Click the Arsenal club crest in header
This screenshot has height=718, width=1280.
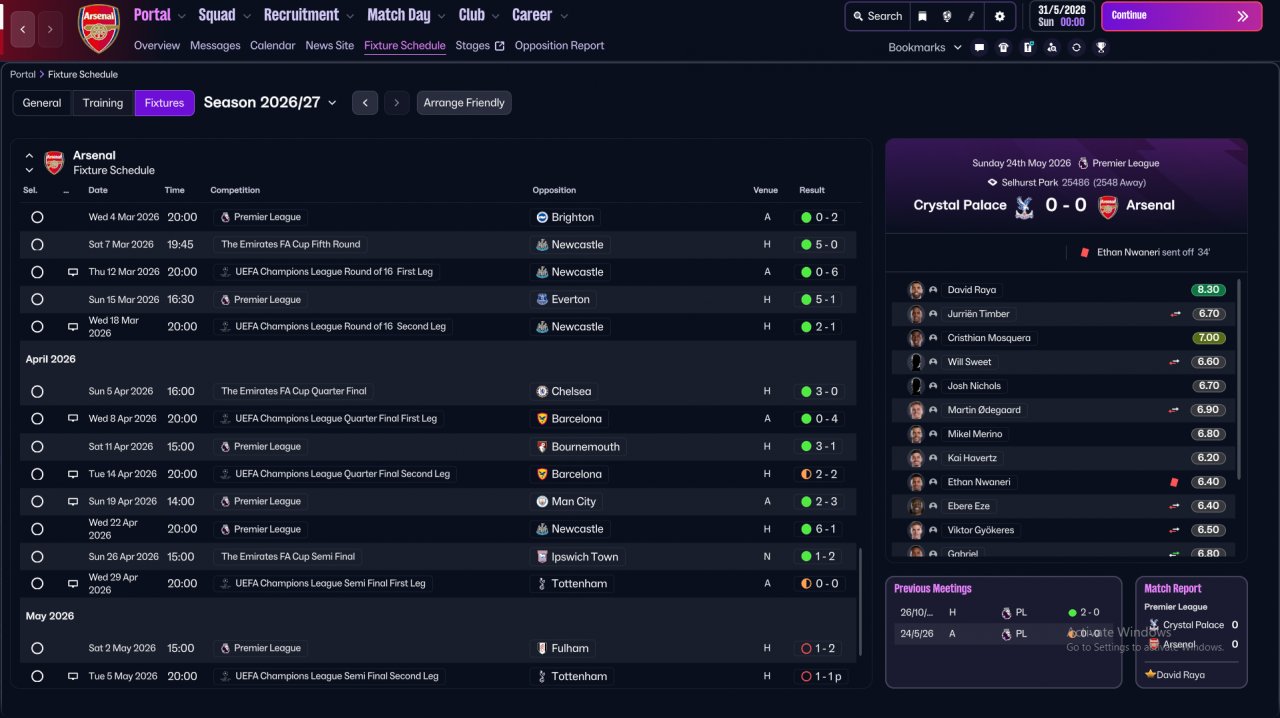[98, 29]
